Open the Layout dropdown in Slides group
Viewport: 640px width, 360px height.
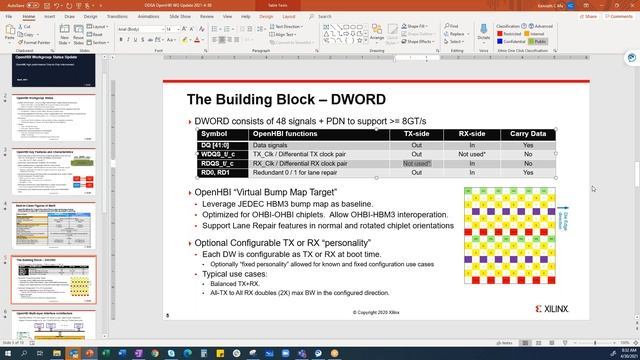pos(98,27)
